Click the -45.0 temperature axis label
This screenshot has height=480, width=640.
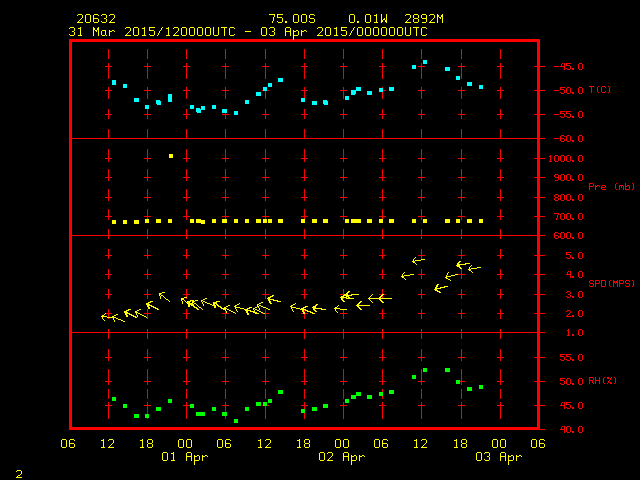coord(568,67)
